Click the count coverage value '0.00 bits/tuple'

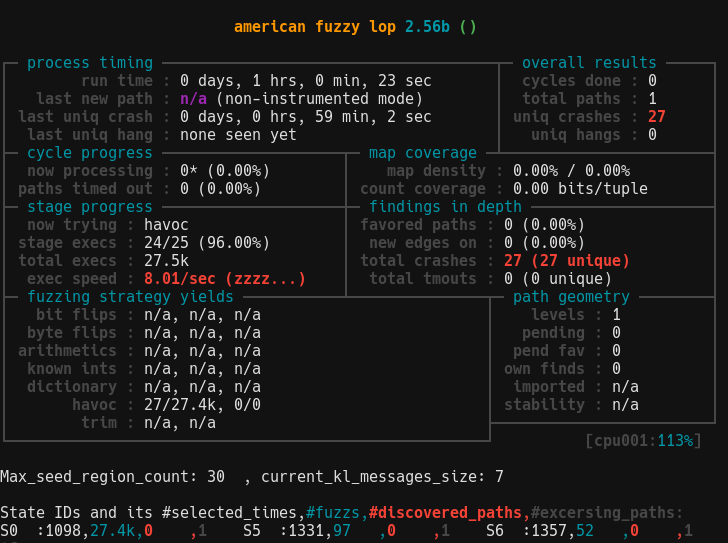(x=580, y=189)
